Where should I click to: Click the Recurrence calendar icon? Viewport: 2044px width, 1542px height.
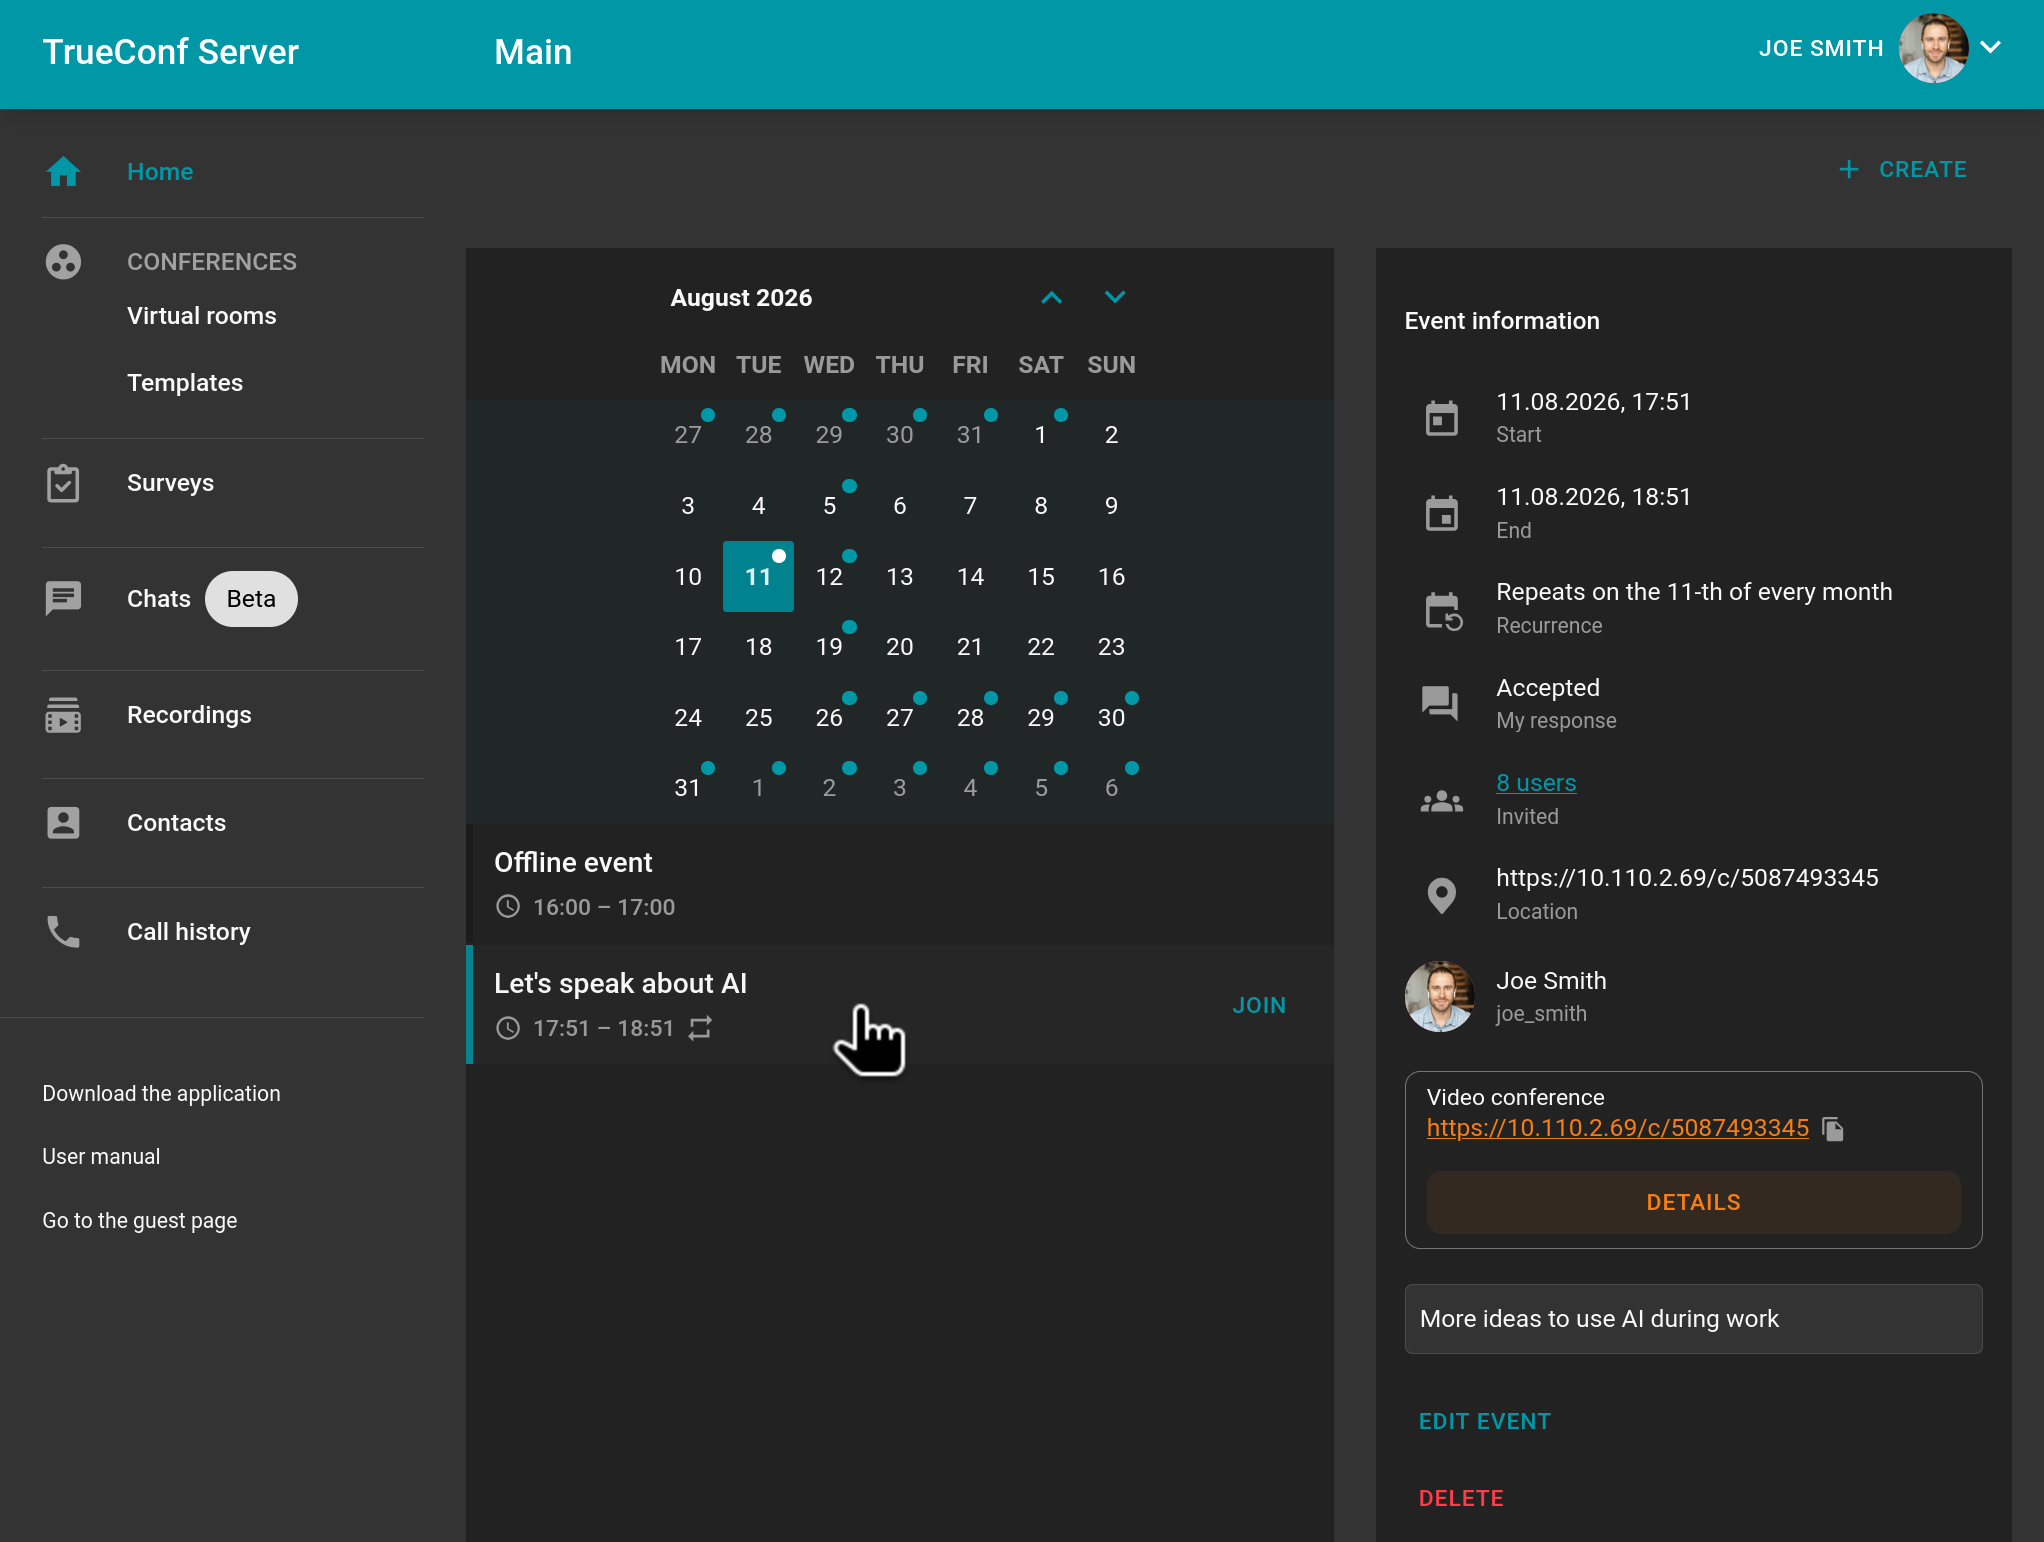tap(1443, 610)
